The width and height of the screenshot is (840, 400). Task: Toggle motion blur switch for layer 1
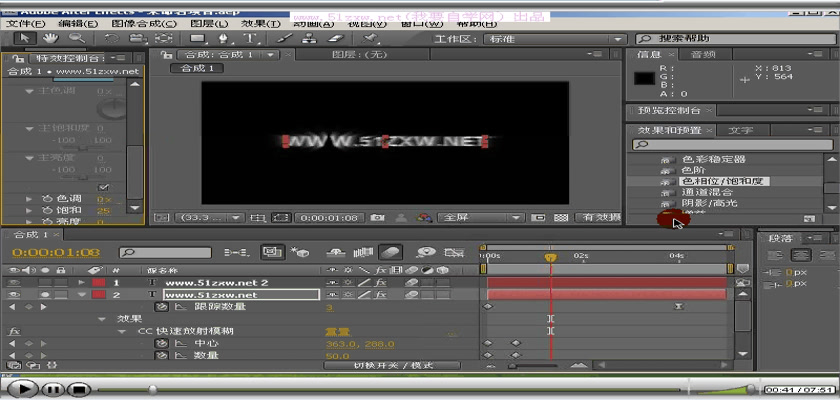(412, 283)
